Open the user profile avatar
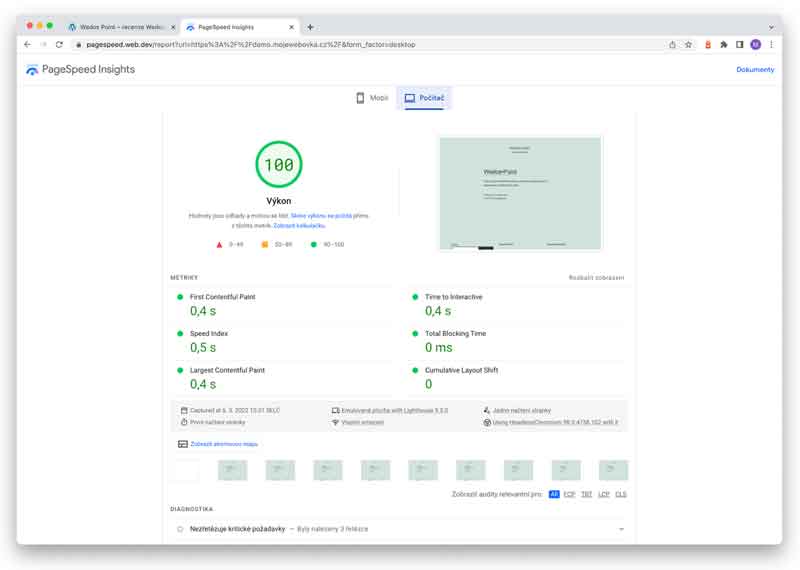This screenshot has width=800, height=570. pyautogui.click(x=756, y=44)
